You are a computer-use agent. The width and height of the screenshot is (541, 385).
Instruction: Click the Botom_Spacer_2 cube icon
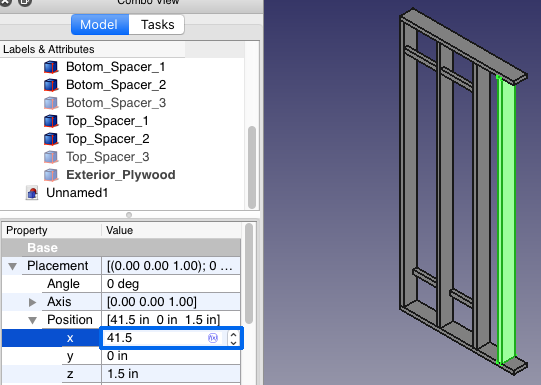51,85
